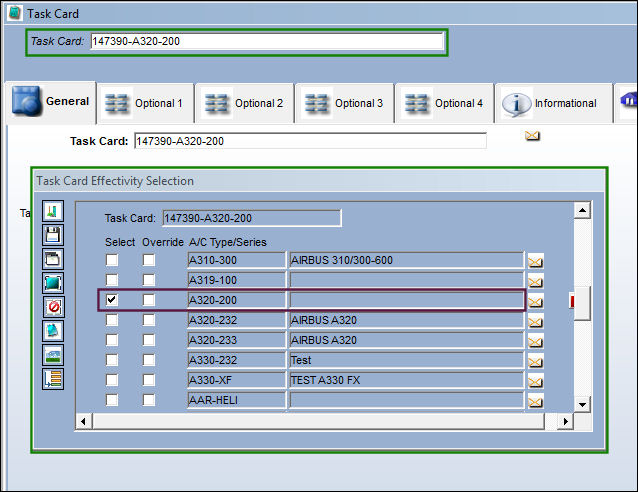Click the AIRBUS 310/300-600 description cell
The height and width of the screenshot is (492, 638).
(406, 260)
